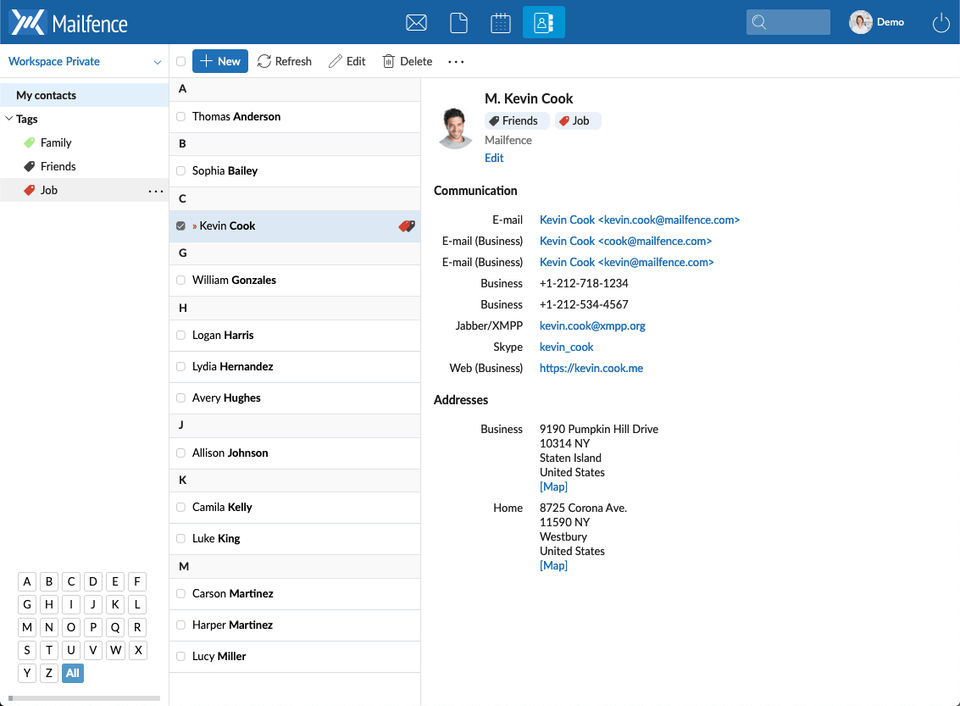Check the Lydia Hernandez checkbox
The height and width of the screenshot is (706, 960).
[x=181, y=367]
